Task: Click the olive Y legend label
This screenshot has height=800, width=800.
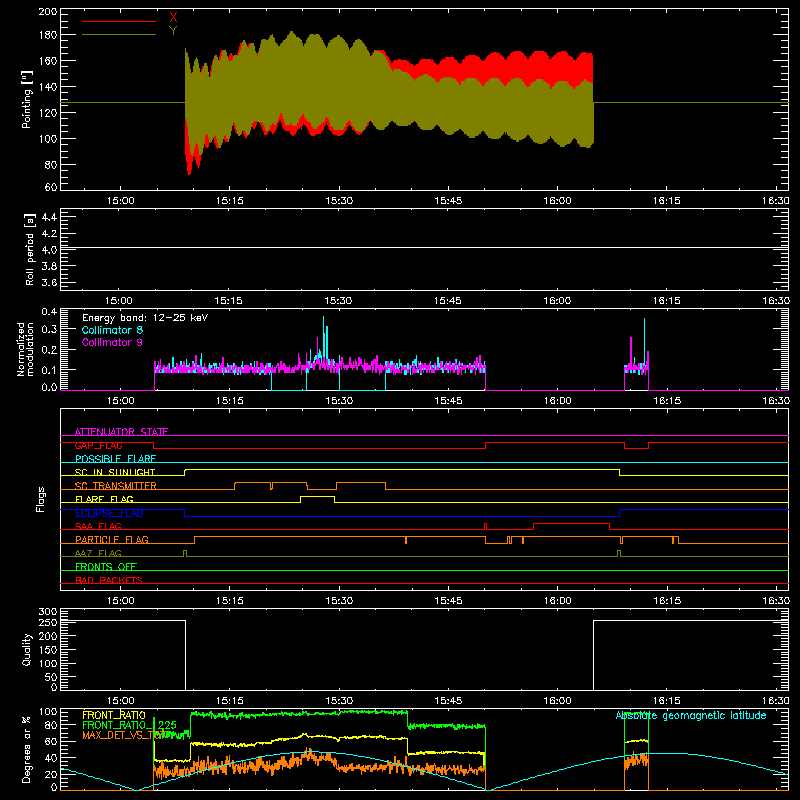Action: pyautogui.click(x=173, y=31)
